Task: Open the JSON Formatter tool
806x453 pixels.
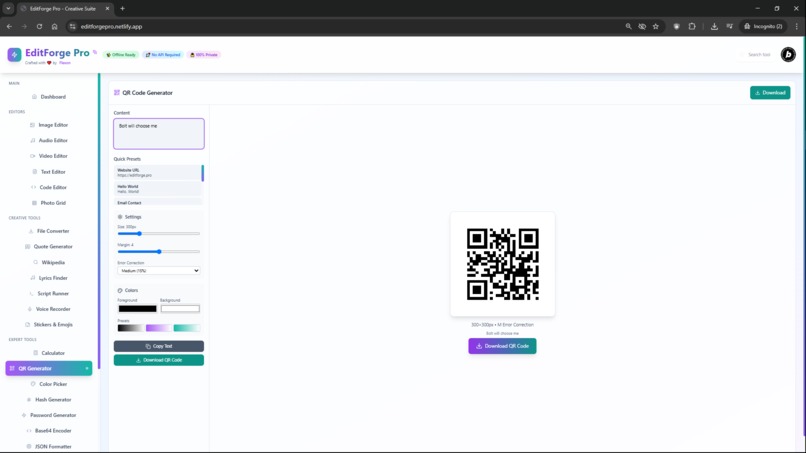Action: tap(49, 446)
